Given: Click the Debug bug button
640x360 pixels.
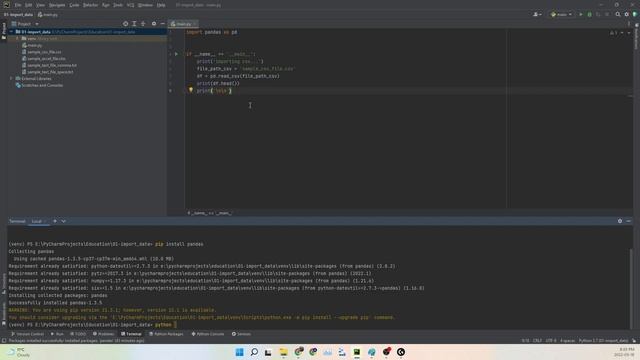Looking at the screenshot, I should (589, 14).
